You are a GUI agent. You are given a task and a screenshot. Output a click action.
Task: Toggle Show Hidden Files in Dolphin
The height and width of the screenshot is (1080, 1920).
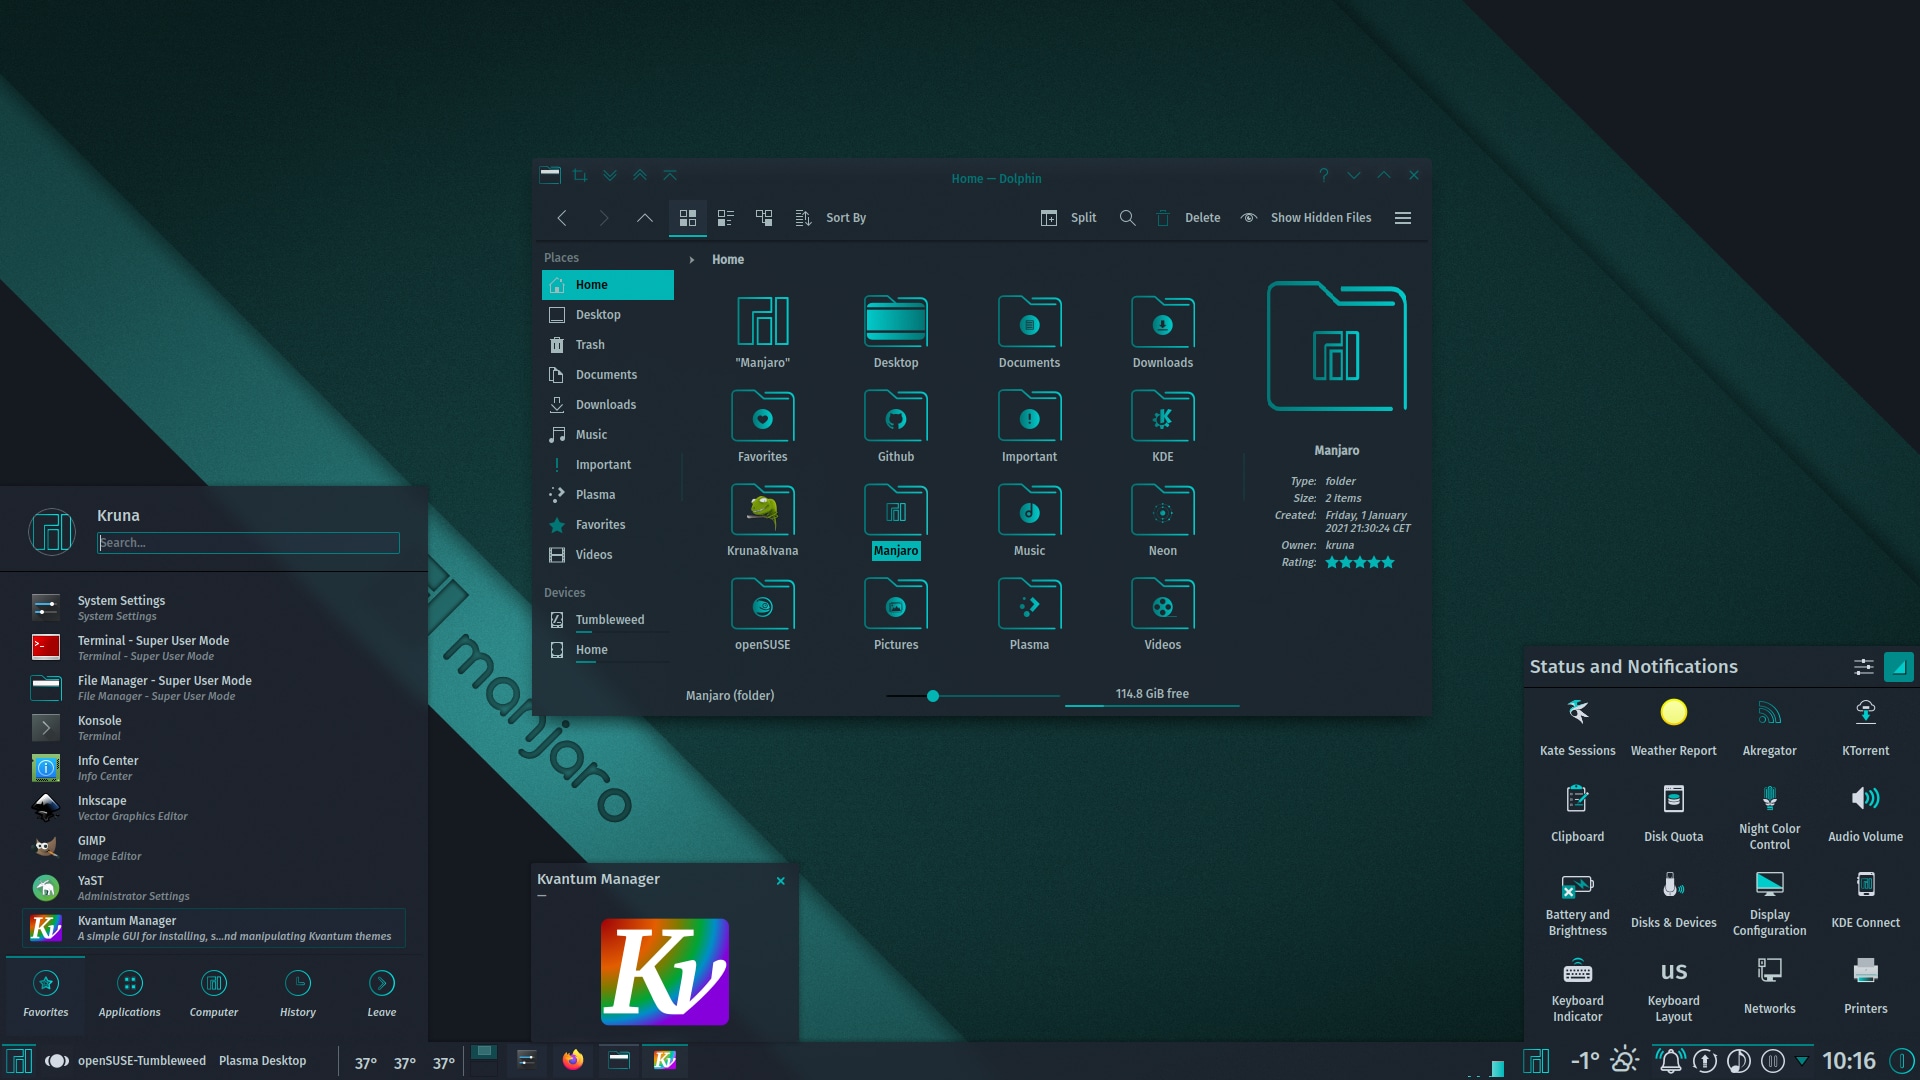(x=1305, y=217)
